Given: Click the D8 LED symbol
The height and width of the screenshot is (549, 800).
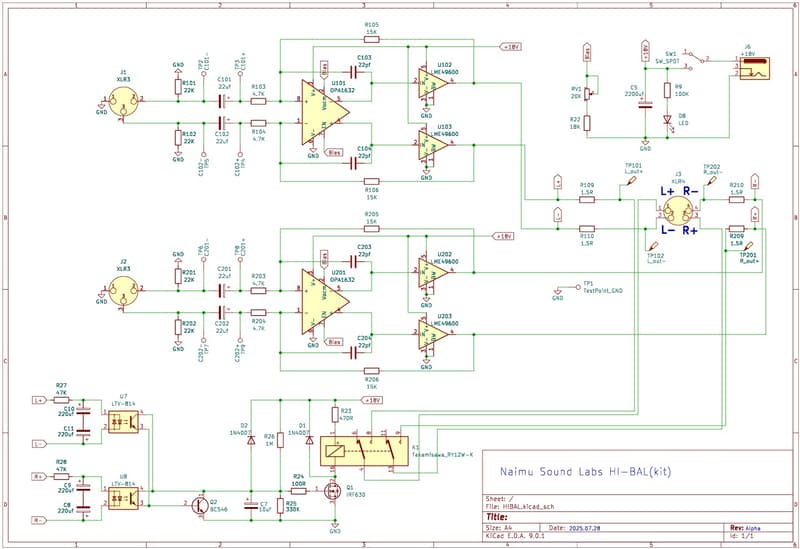Looking at the screenshot, I should coord(667,118).
